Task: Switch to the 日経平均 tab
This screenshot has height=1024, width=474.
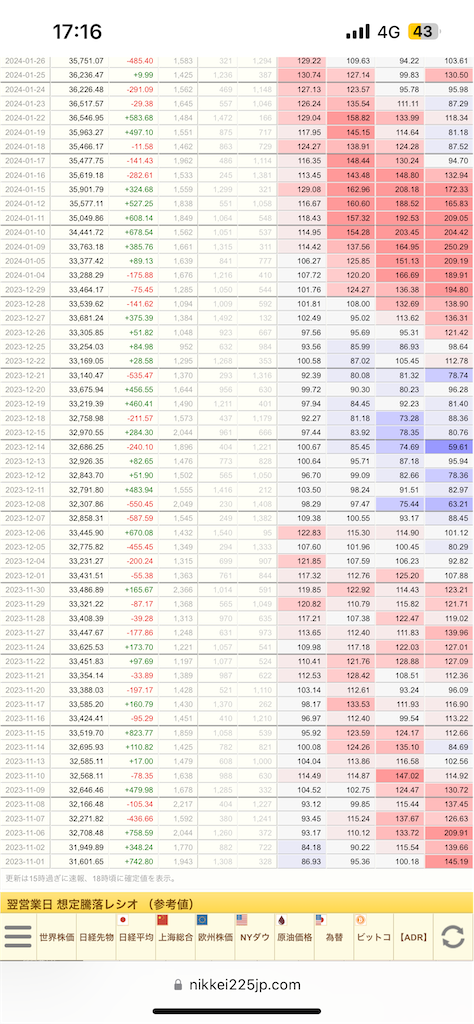Action: (x=135, y=937)
